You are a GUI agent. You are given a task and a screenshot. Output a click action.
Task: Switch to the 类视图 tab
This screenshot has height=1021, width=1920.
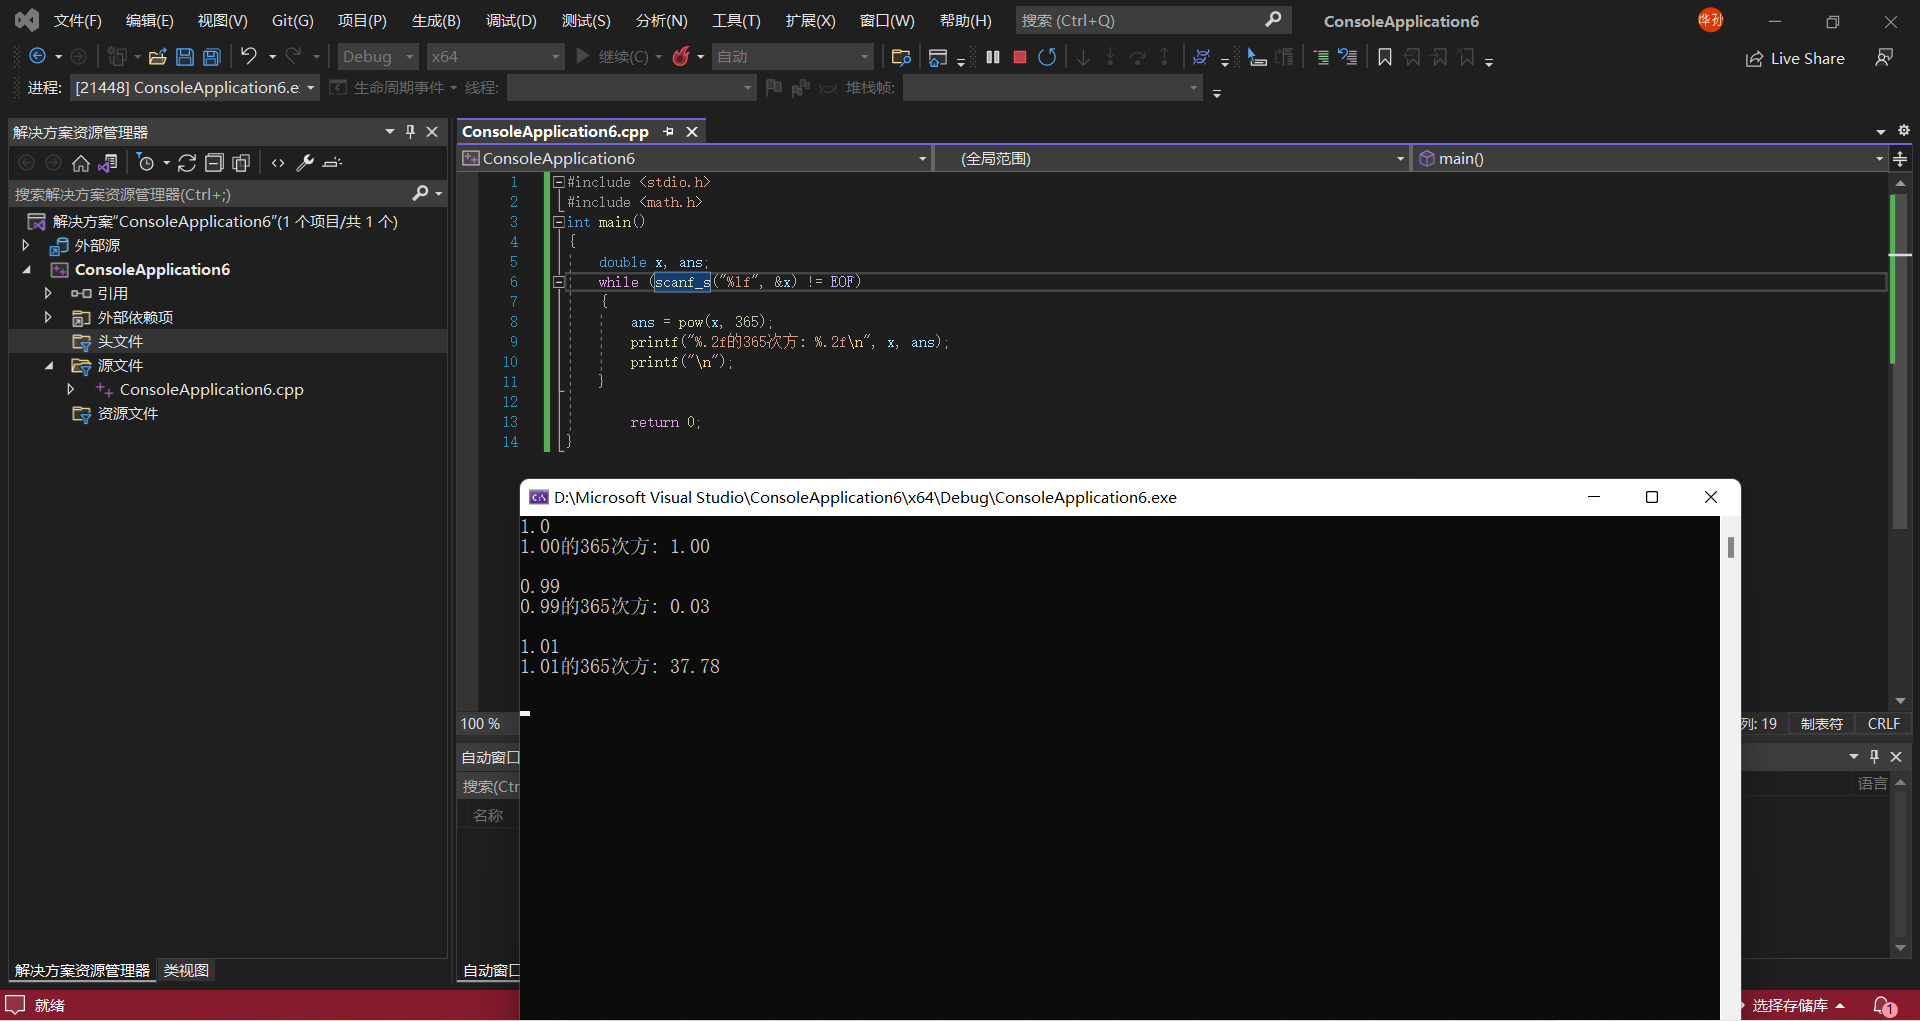coord(186,970)
